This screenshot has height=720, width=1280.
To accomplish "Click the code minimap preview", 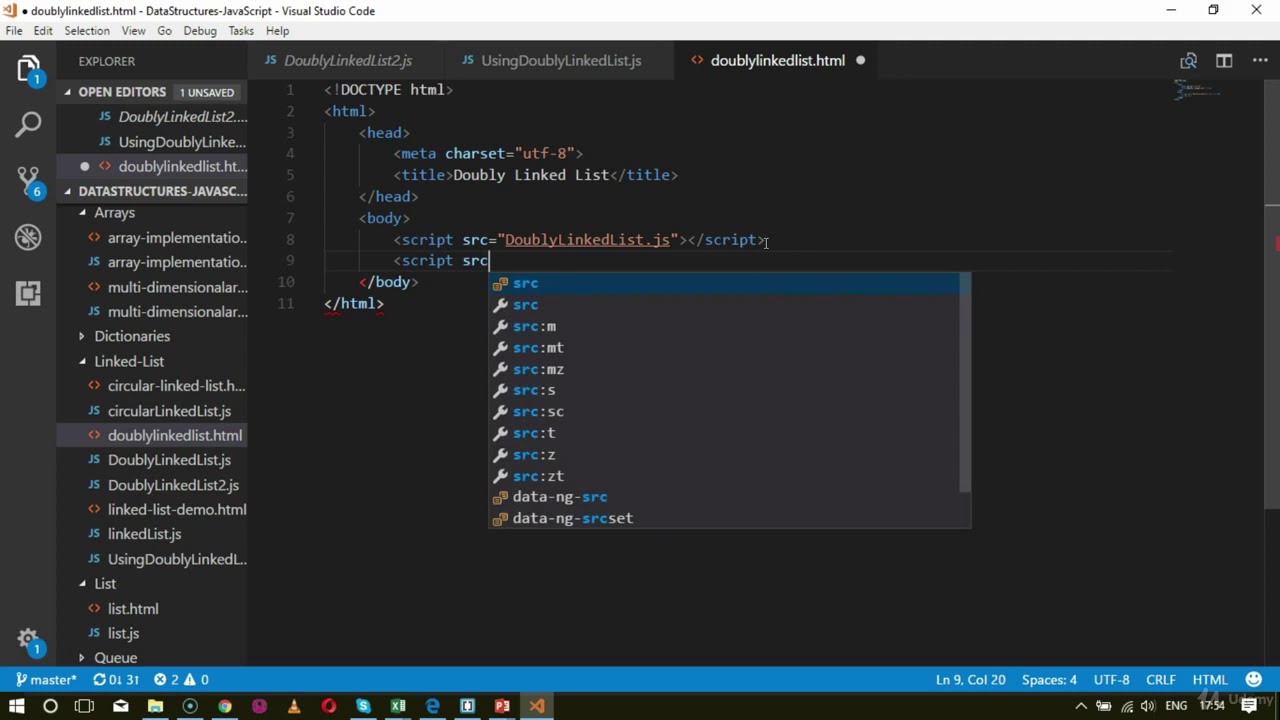I will click(1198, 91).
